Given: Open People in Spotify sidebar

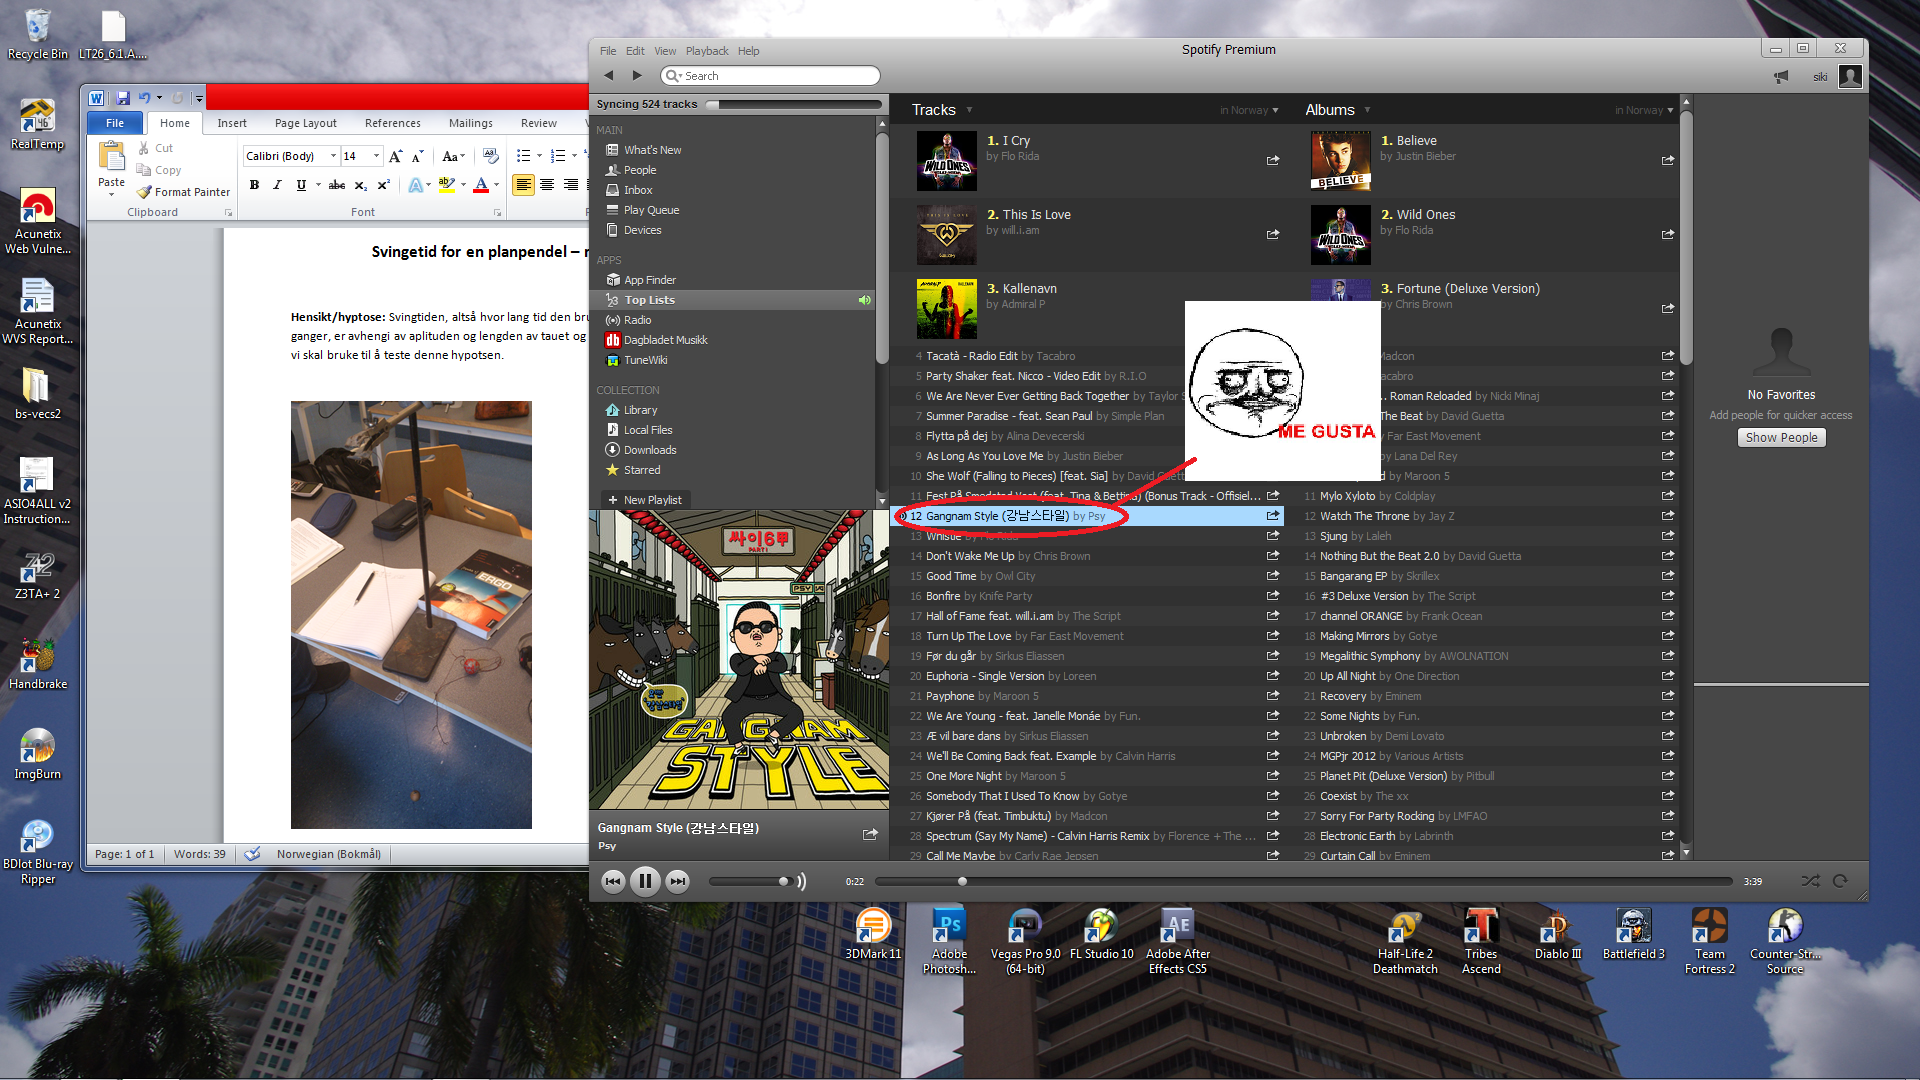Looking at the screenshot, I should tap(640, 170).
